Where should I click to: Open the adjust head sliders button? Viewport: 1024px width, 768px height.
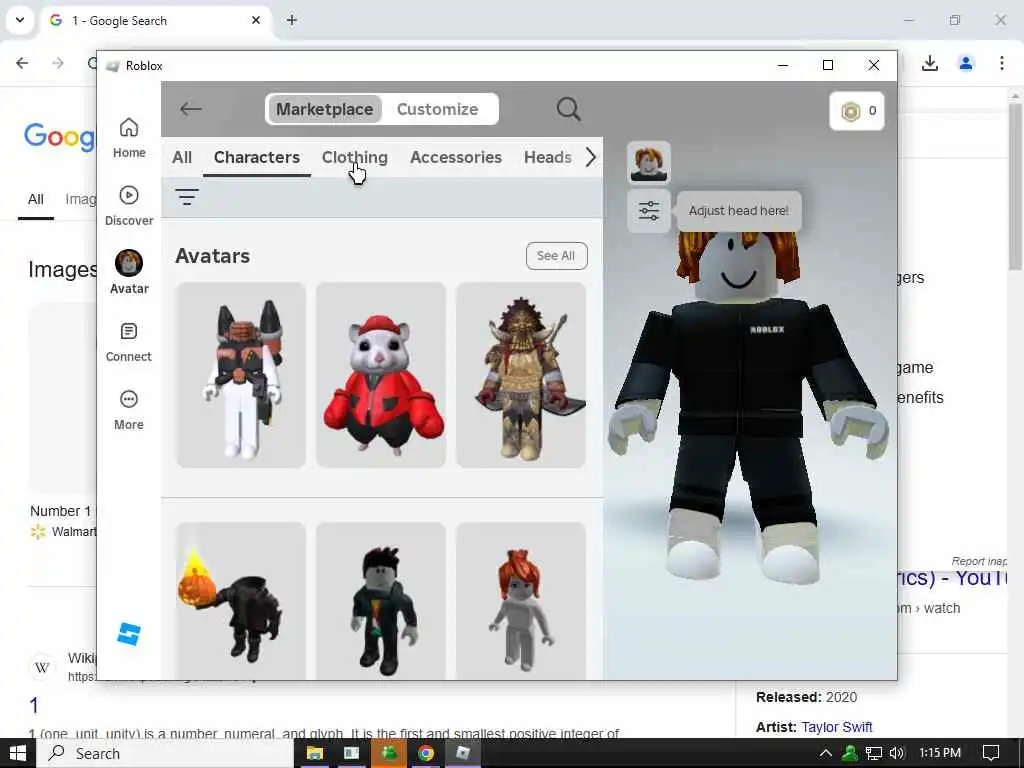pos(648,211)
